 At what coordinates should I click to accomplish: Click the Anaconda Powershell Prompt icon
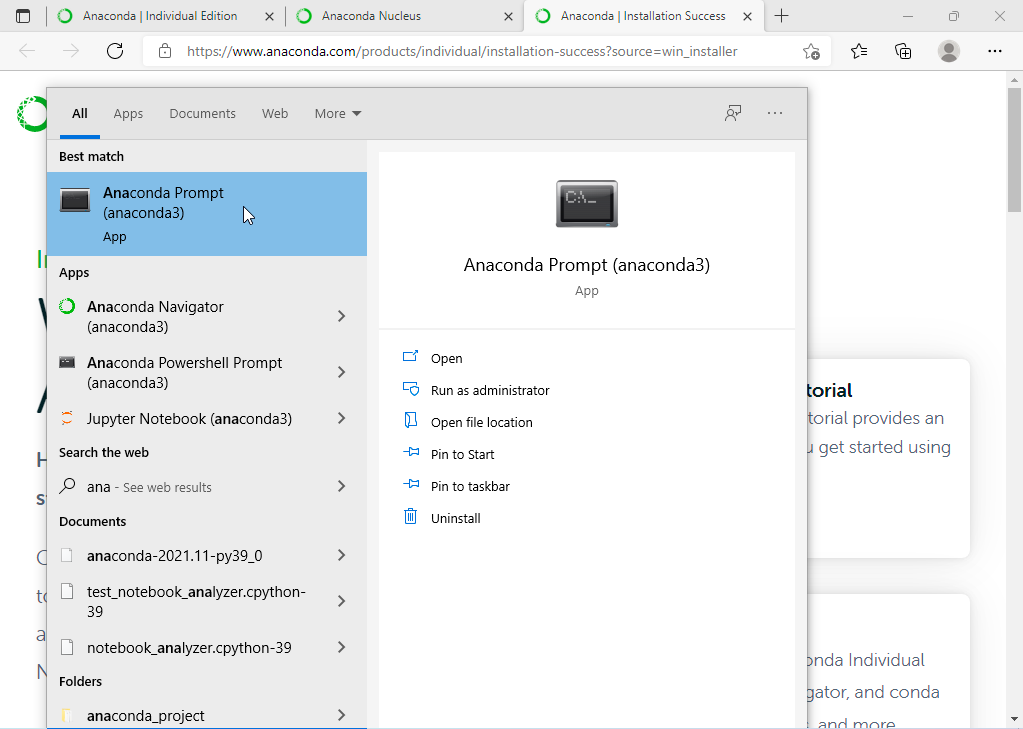[x=67, y=362]
